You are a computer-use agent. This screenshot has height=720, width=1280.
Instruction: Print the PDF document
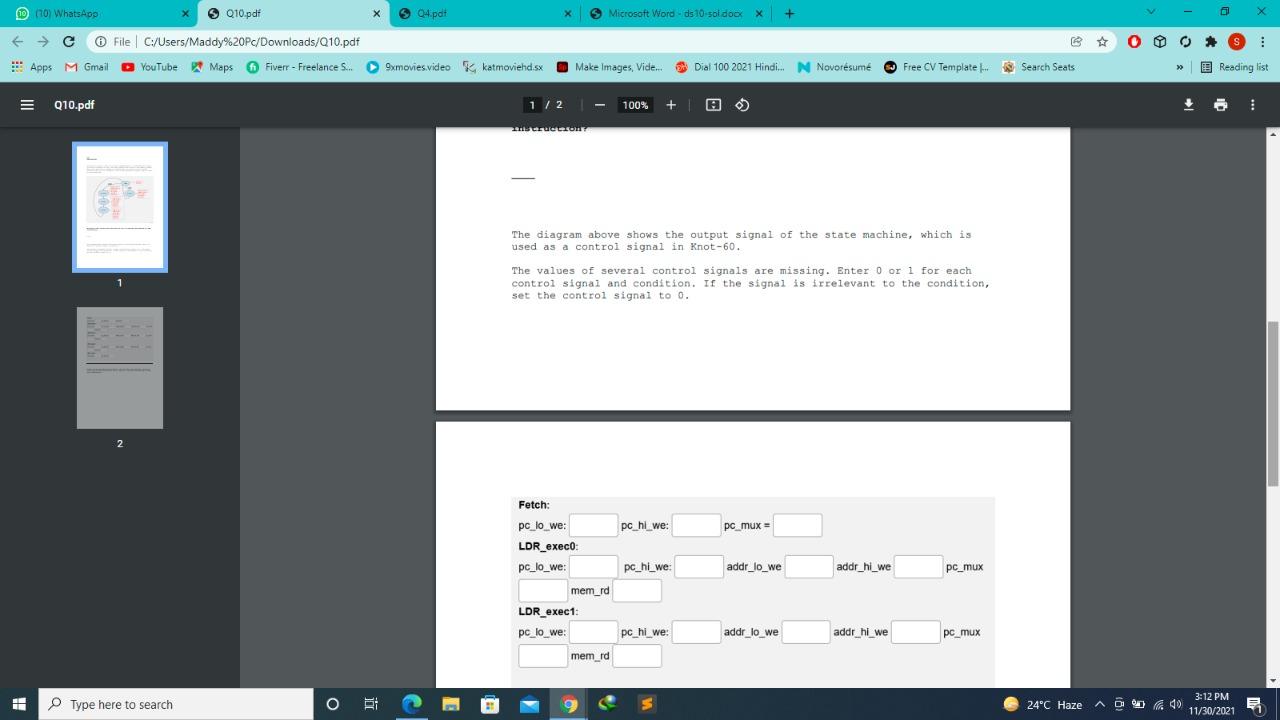[1220, 105]
